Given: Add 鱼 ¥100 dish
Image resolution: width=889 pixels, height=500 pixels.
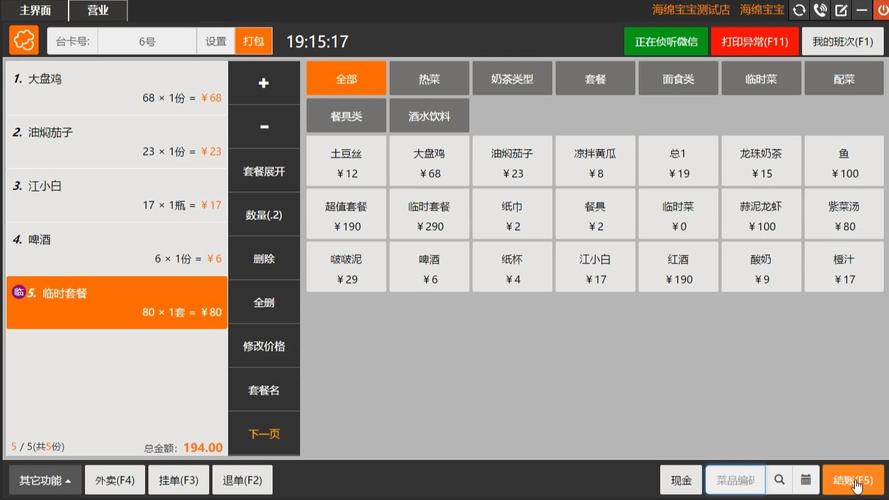Looking at the screenshot, I should point(844,162).
